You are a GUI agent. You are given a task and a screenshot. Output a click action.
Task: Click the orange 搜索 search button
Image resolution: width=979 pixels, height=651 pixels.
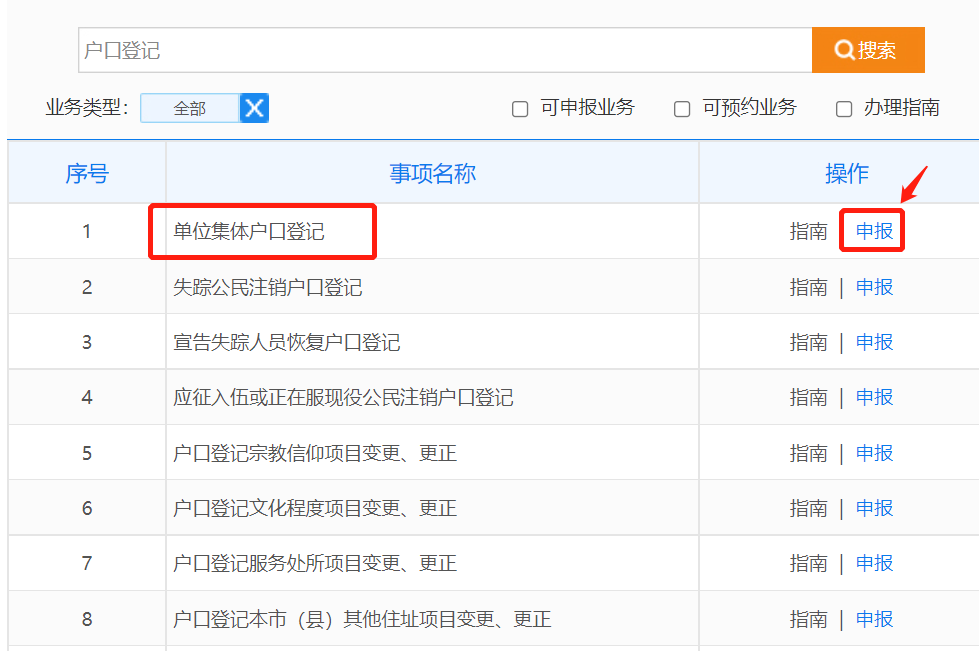(867, 50)
